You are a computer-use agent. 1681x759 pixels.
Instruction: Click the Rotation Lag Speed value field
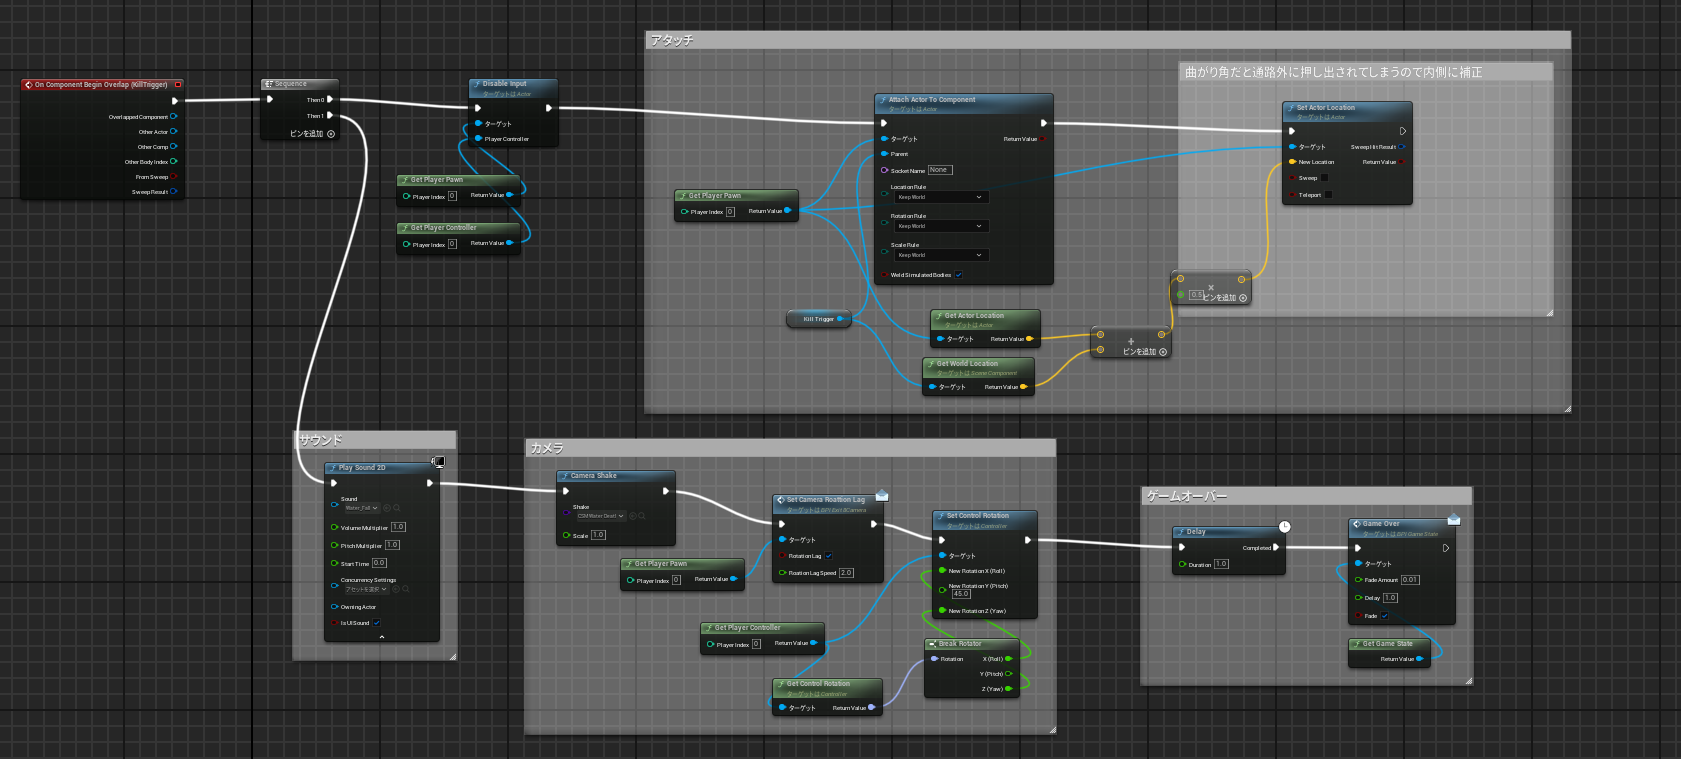(x=846, y=573)
